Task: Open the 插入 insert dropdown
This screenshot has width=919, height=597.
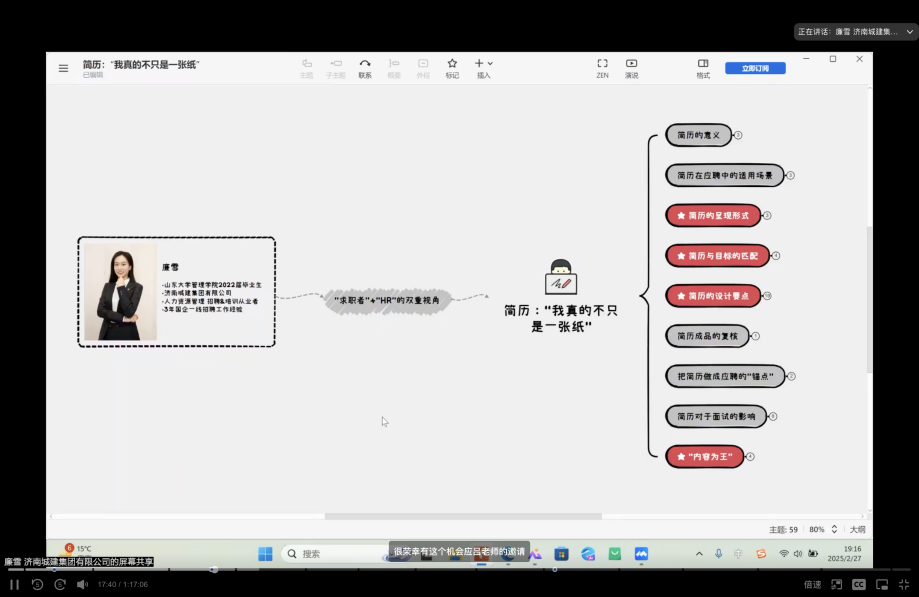Action: click(484, 67)
